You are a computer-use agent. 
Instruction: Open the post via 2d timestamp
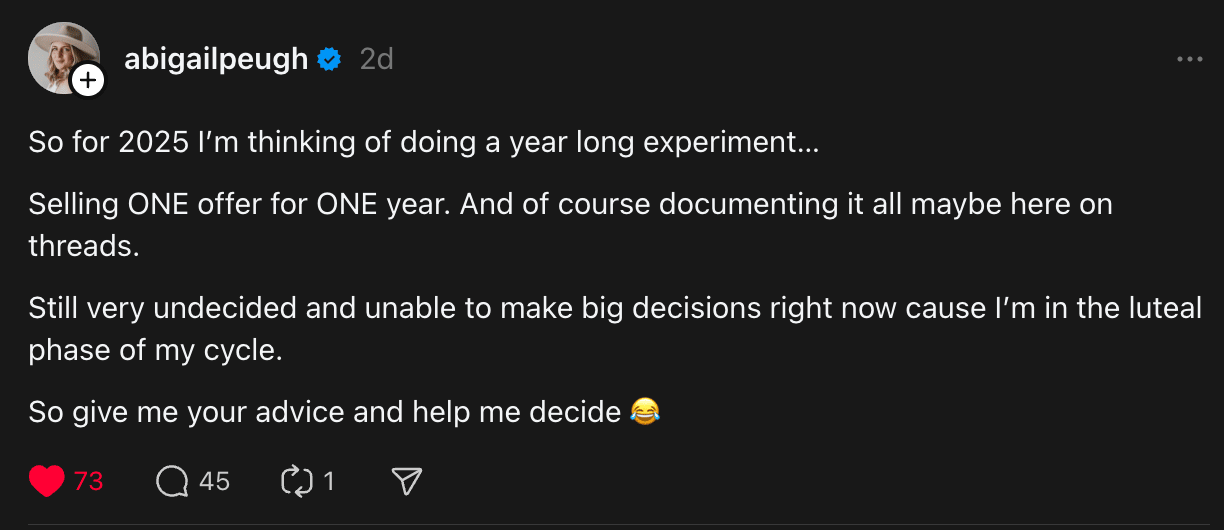pyautogui.click(x=376, y=60)
